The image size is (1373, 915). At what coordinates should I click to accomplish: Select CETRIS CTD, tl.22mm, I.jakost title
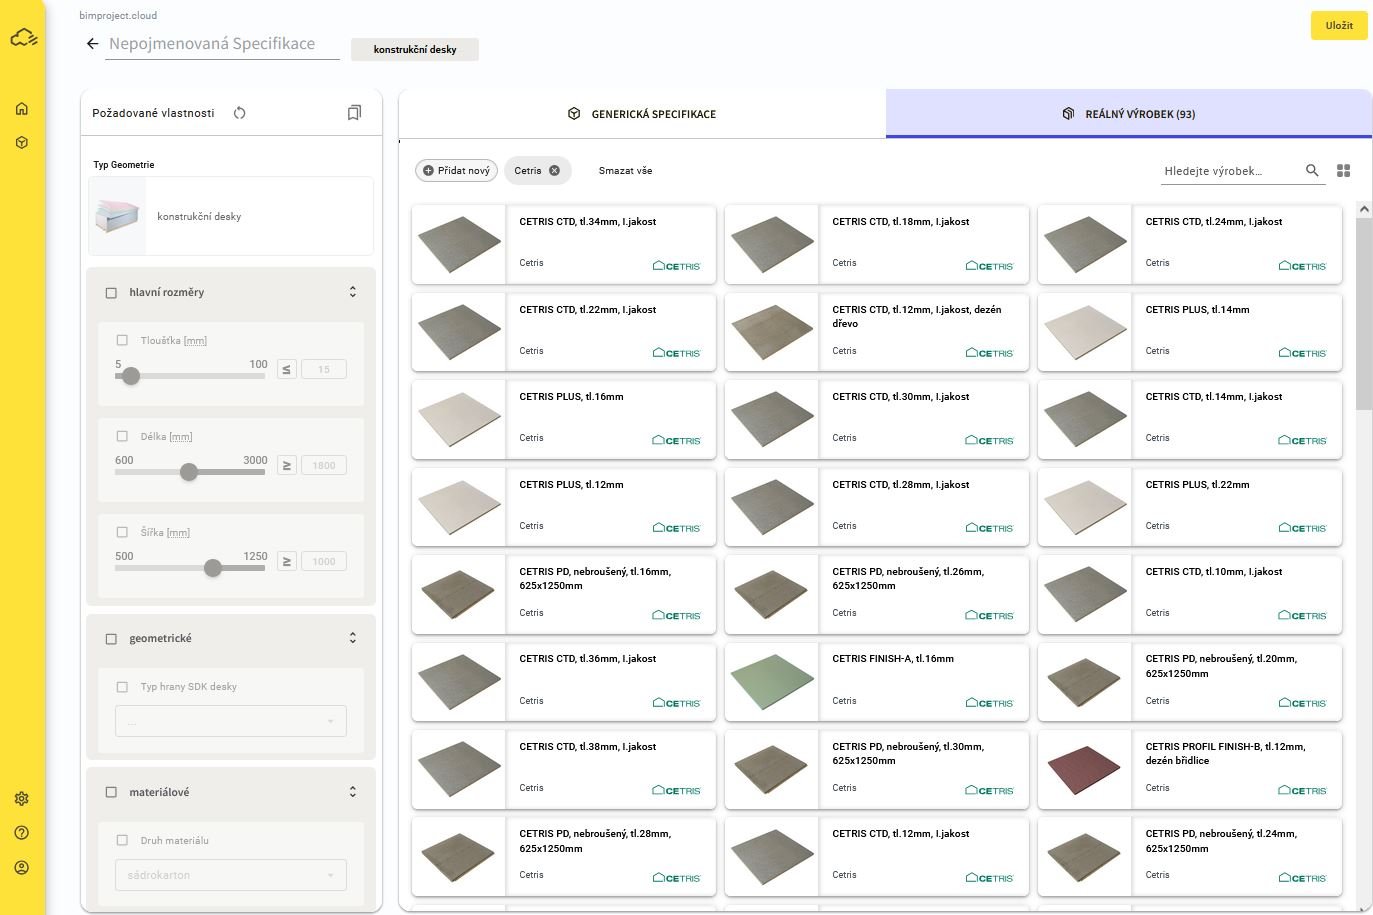pos(588,310)
